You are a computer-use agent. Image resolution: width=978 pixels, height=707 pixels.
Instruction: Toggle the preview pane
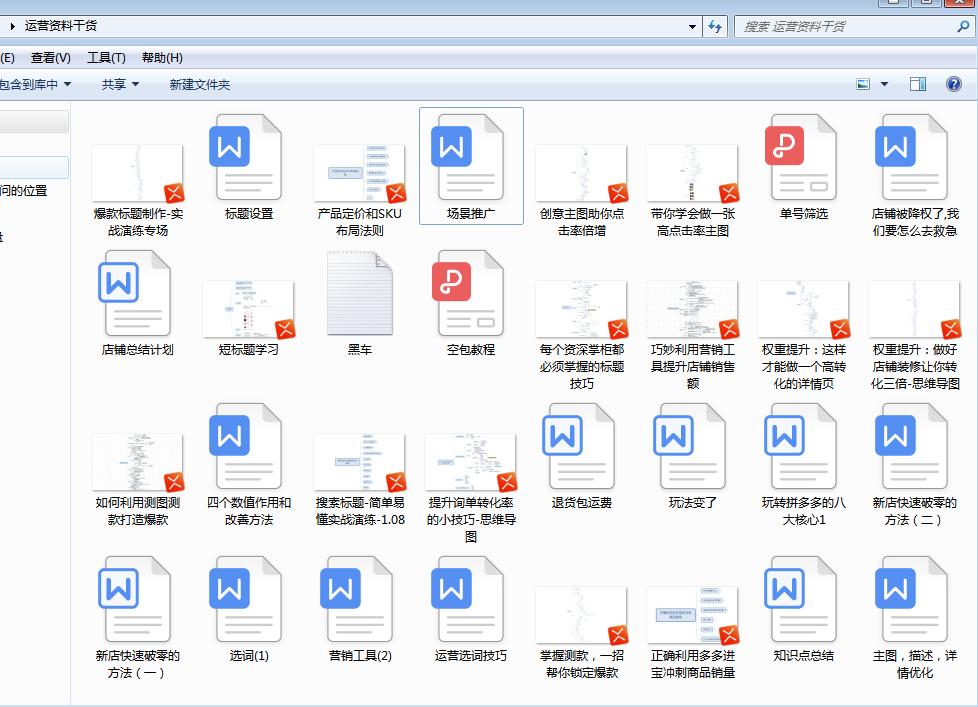pyautogui.click(x=917, y=83)
